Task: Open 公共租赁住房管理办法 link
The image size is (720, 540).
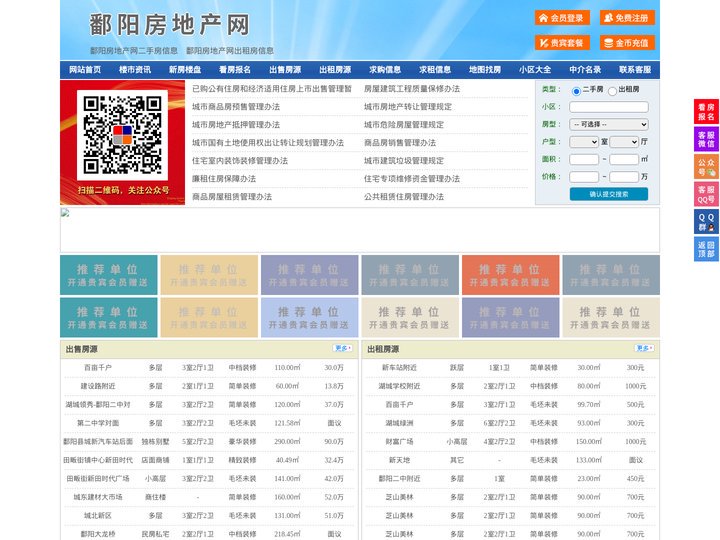Action: pos(404,197)
